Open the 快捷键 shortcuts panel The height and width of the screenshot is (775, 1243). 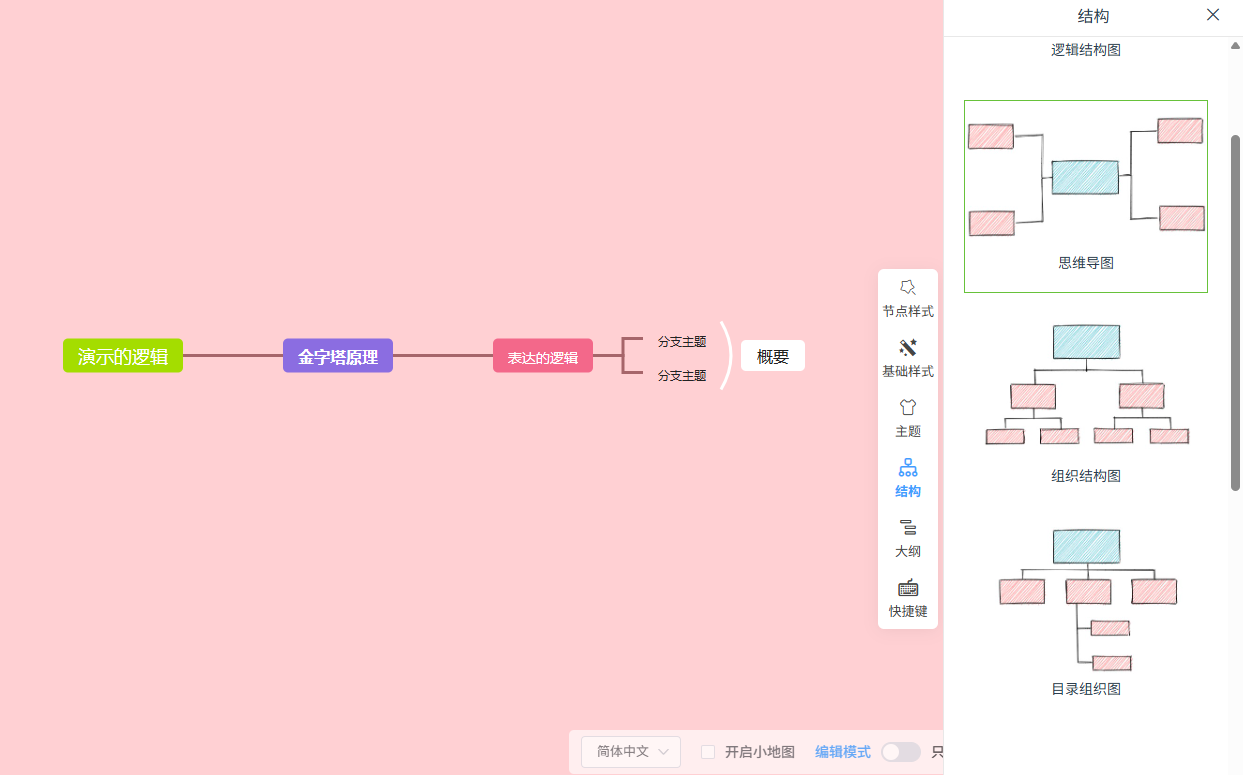(x=908, y=599)
